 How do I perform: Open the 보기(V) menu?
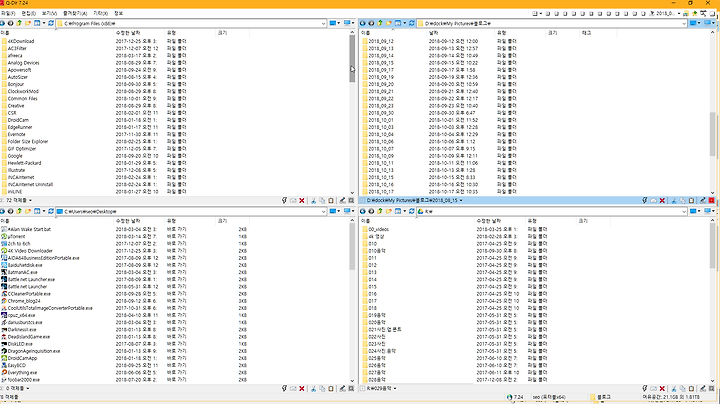[49, 14]
